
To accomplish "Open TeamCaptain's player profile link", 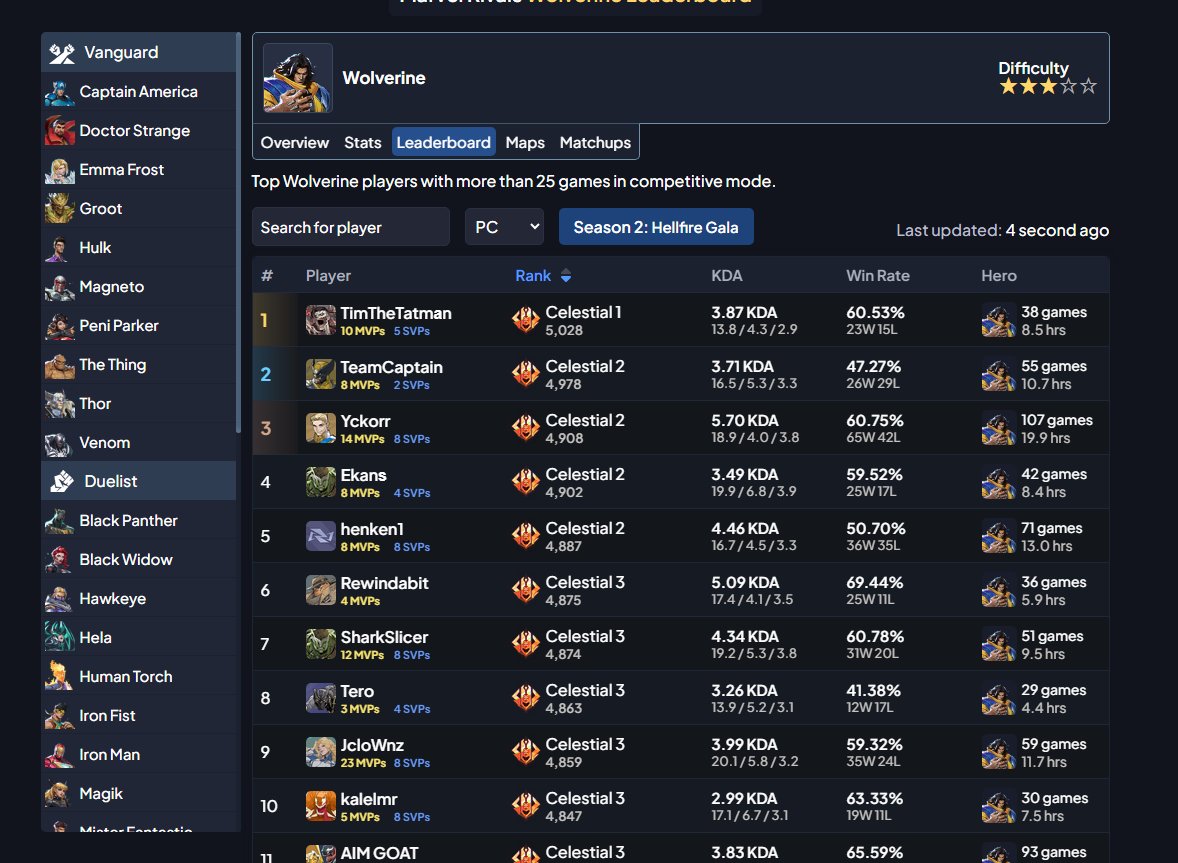I will coord(391,367).
